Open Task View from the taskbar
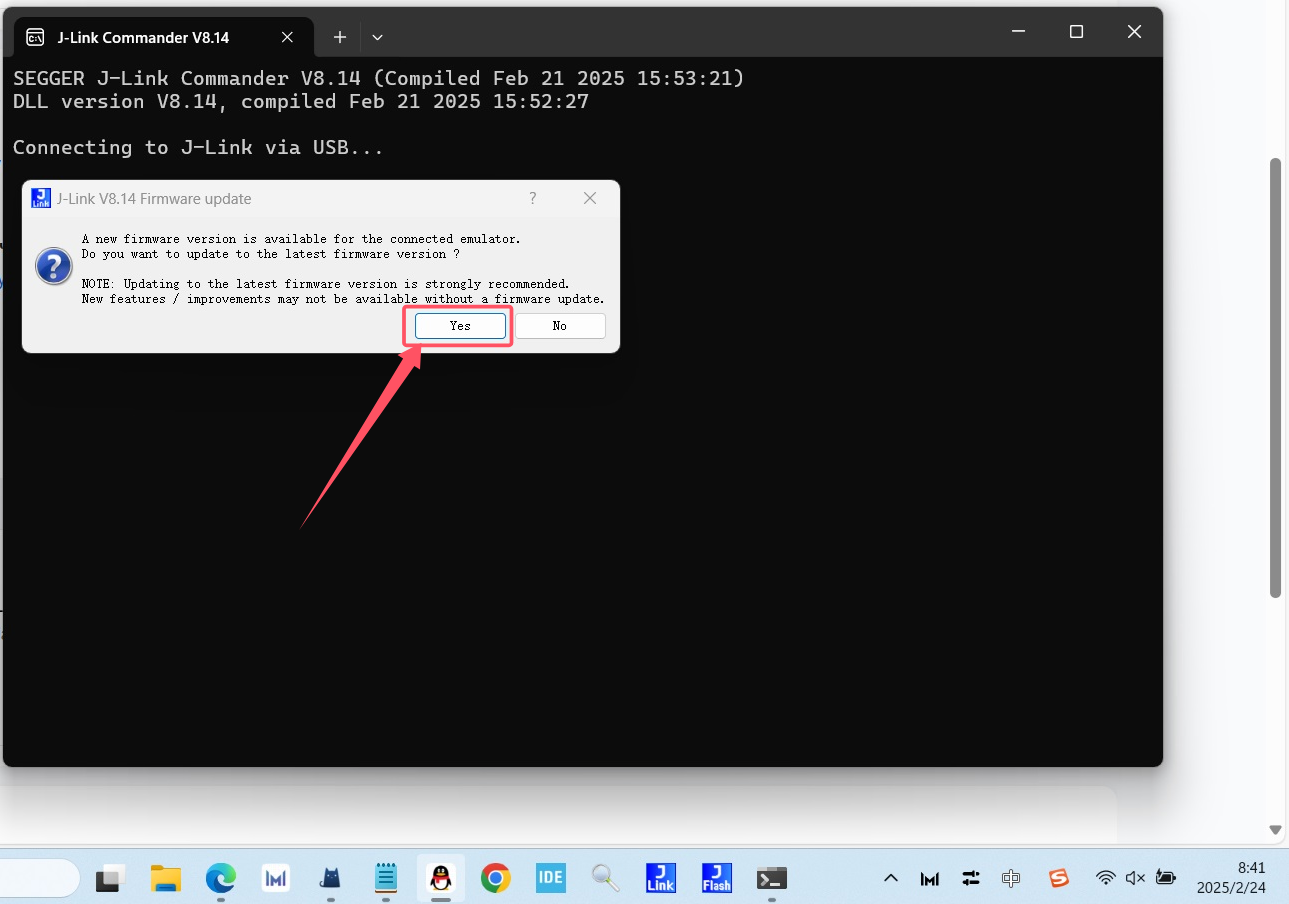This screenshot has width=1289, height=904. [110, 878]
